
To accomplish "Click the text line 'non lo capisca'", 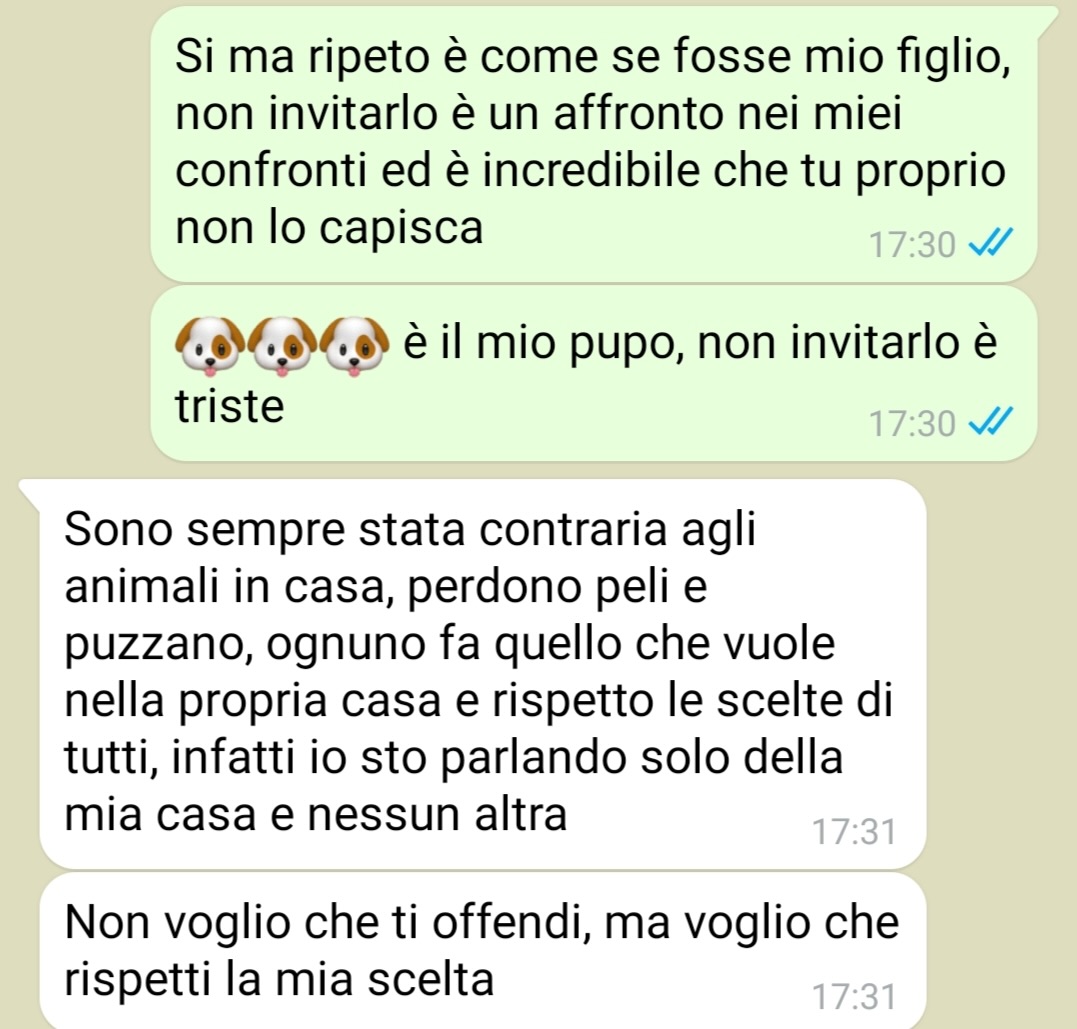I will pos(329,228).
